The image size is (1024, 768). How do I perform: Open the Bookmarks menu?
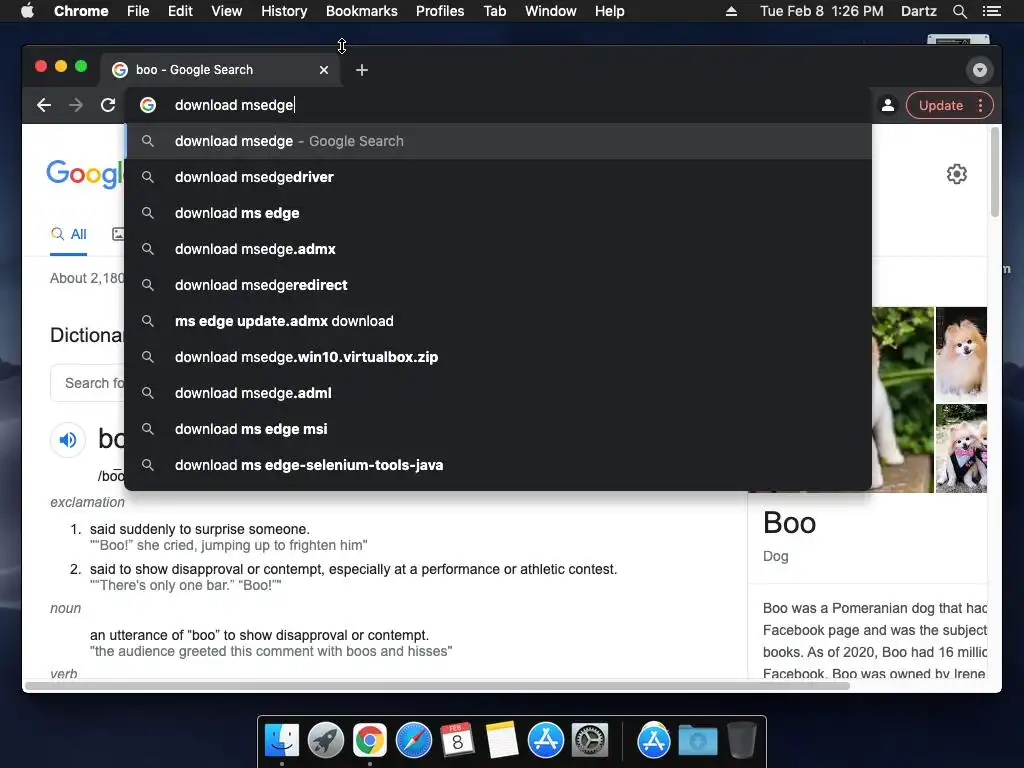pyautogui.click(x=362, y=11)
